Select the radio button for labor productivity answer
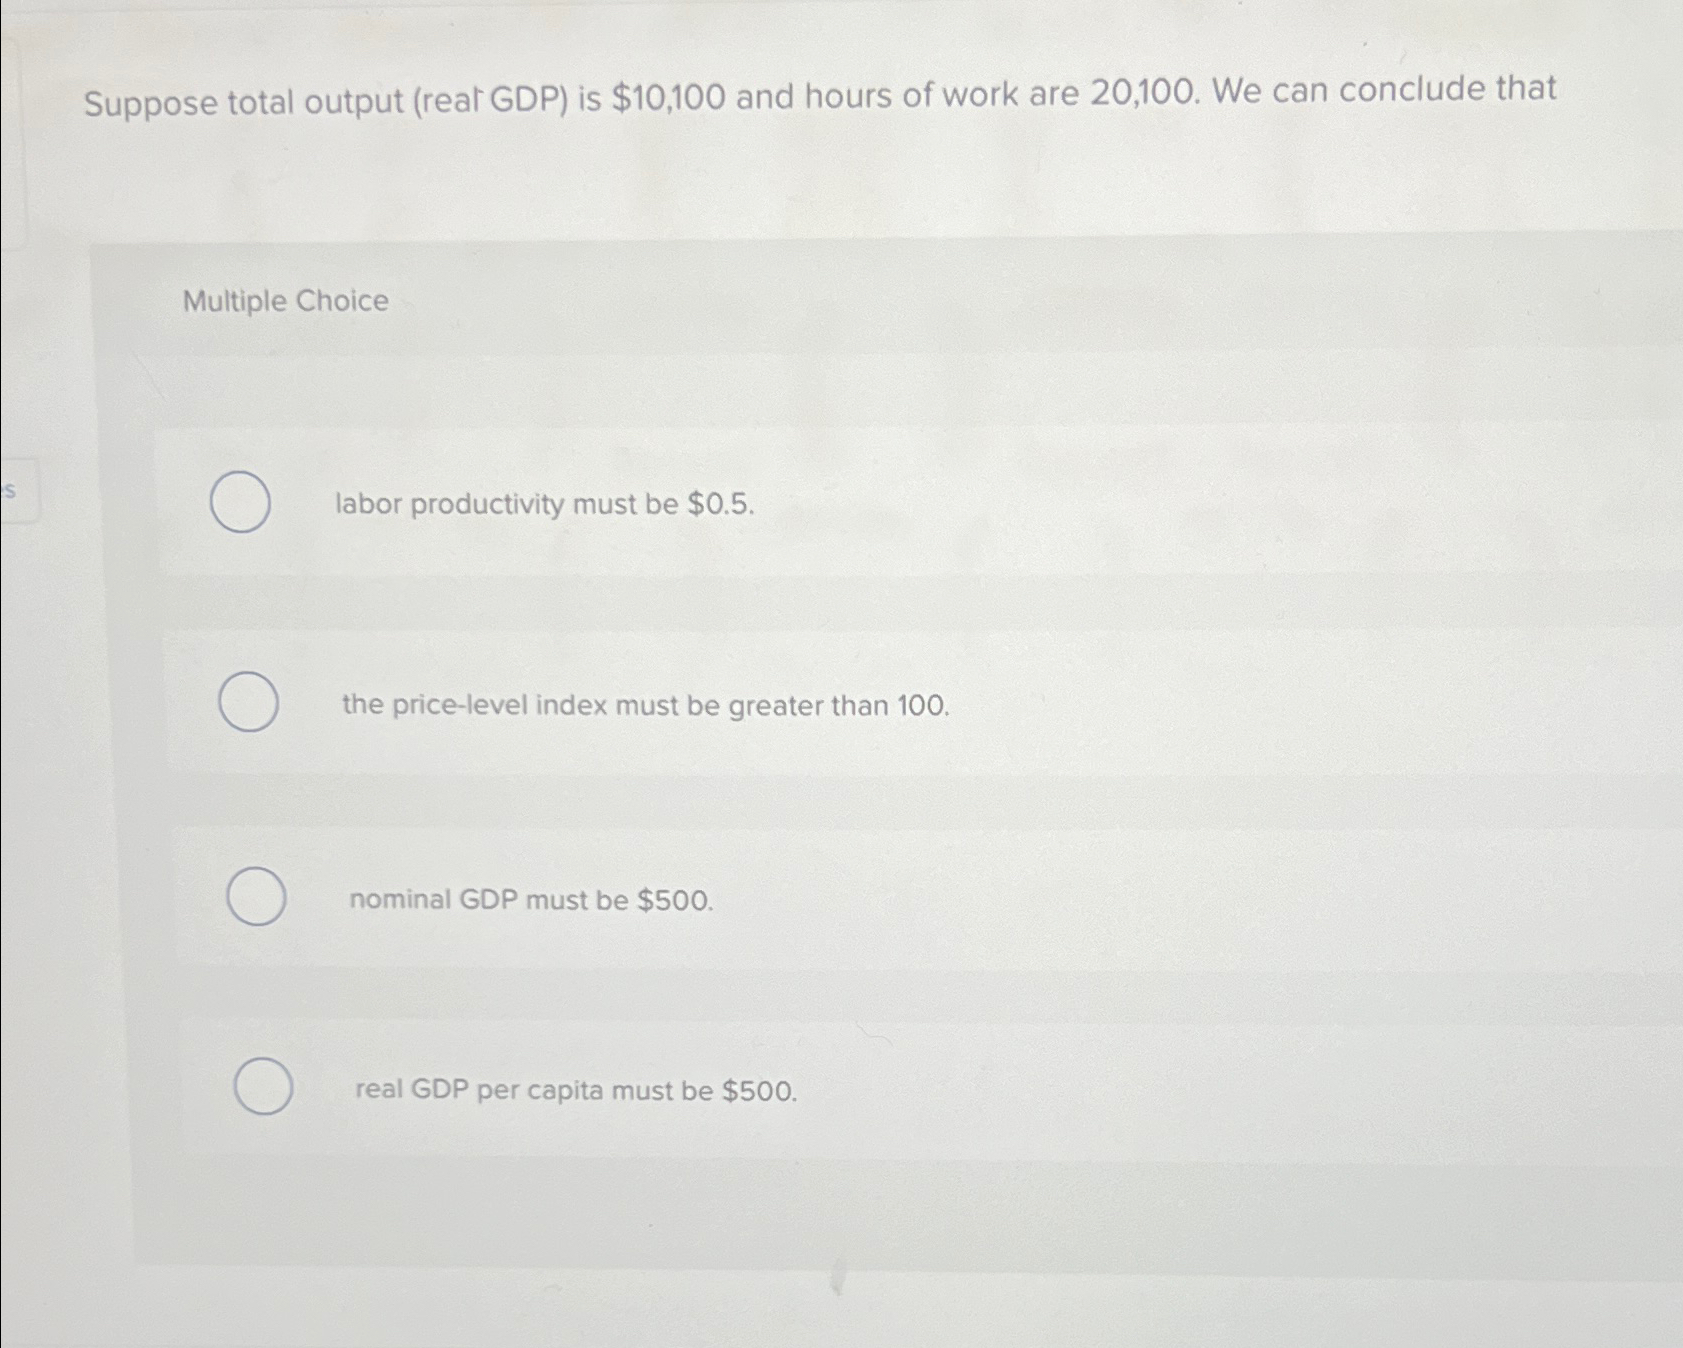The width and height of the screenshot is (1683, 1348). [240, 503]
